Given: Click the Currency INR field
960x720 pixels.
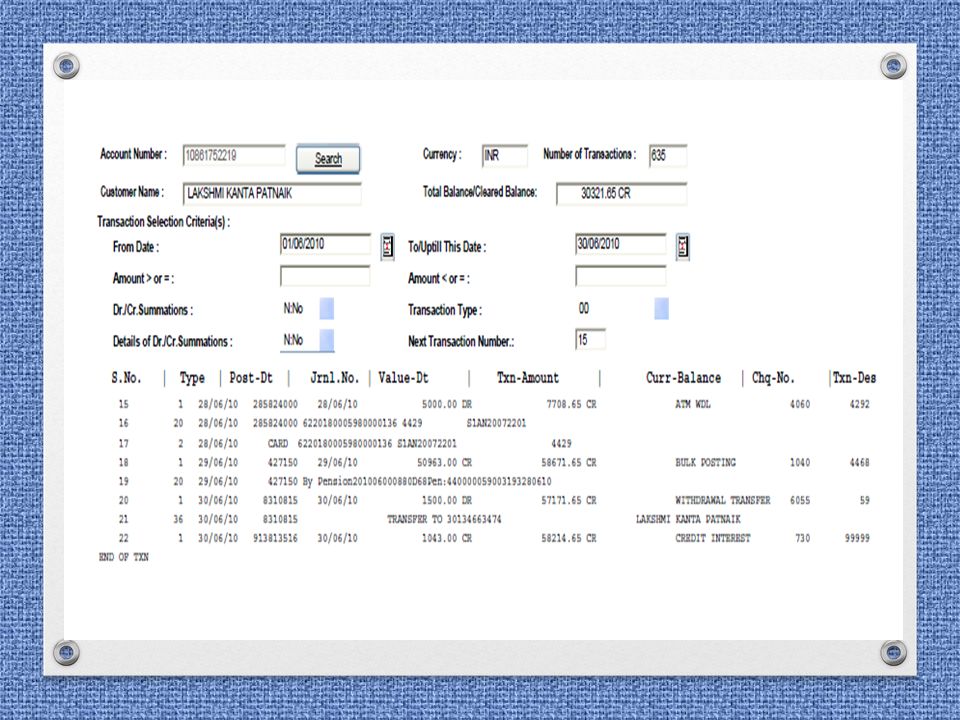Looking at the screenshot, I should tap(504, 156).
